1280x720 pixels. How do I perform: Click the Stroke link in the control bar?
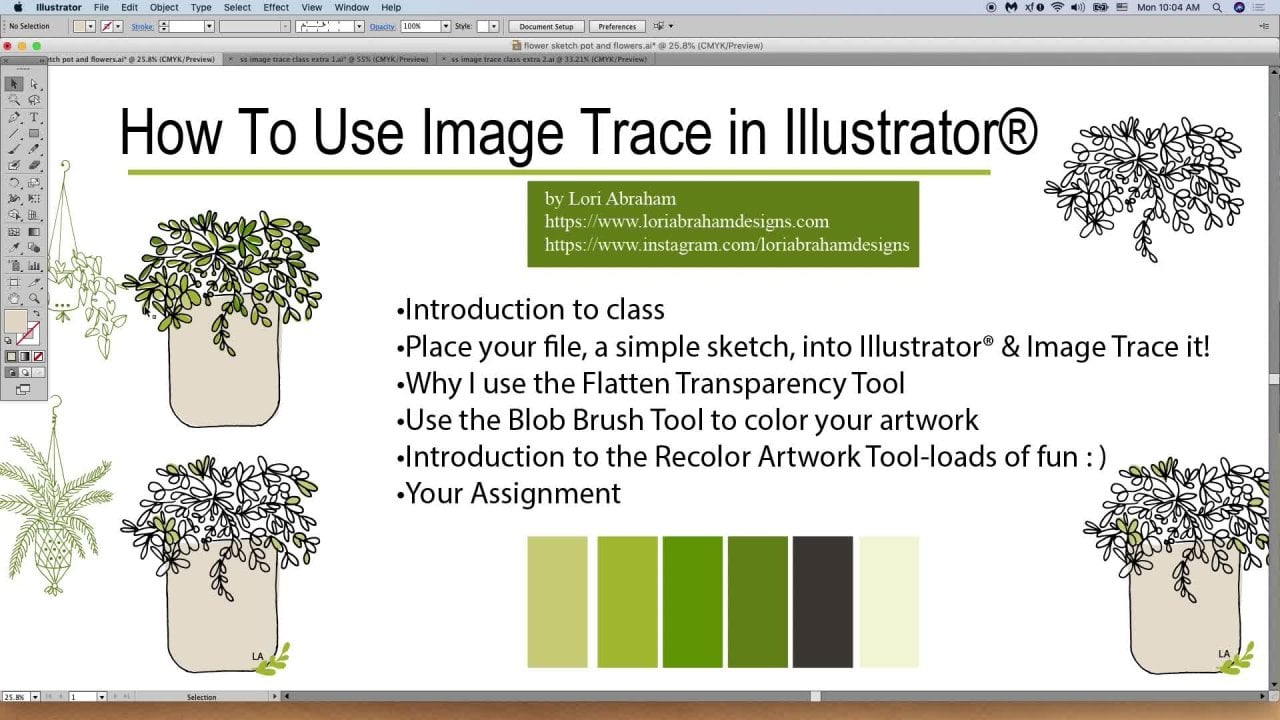143,26
